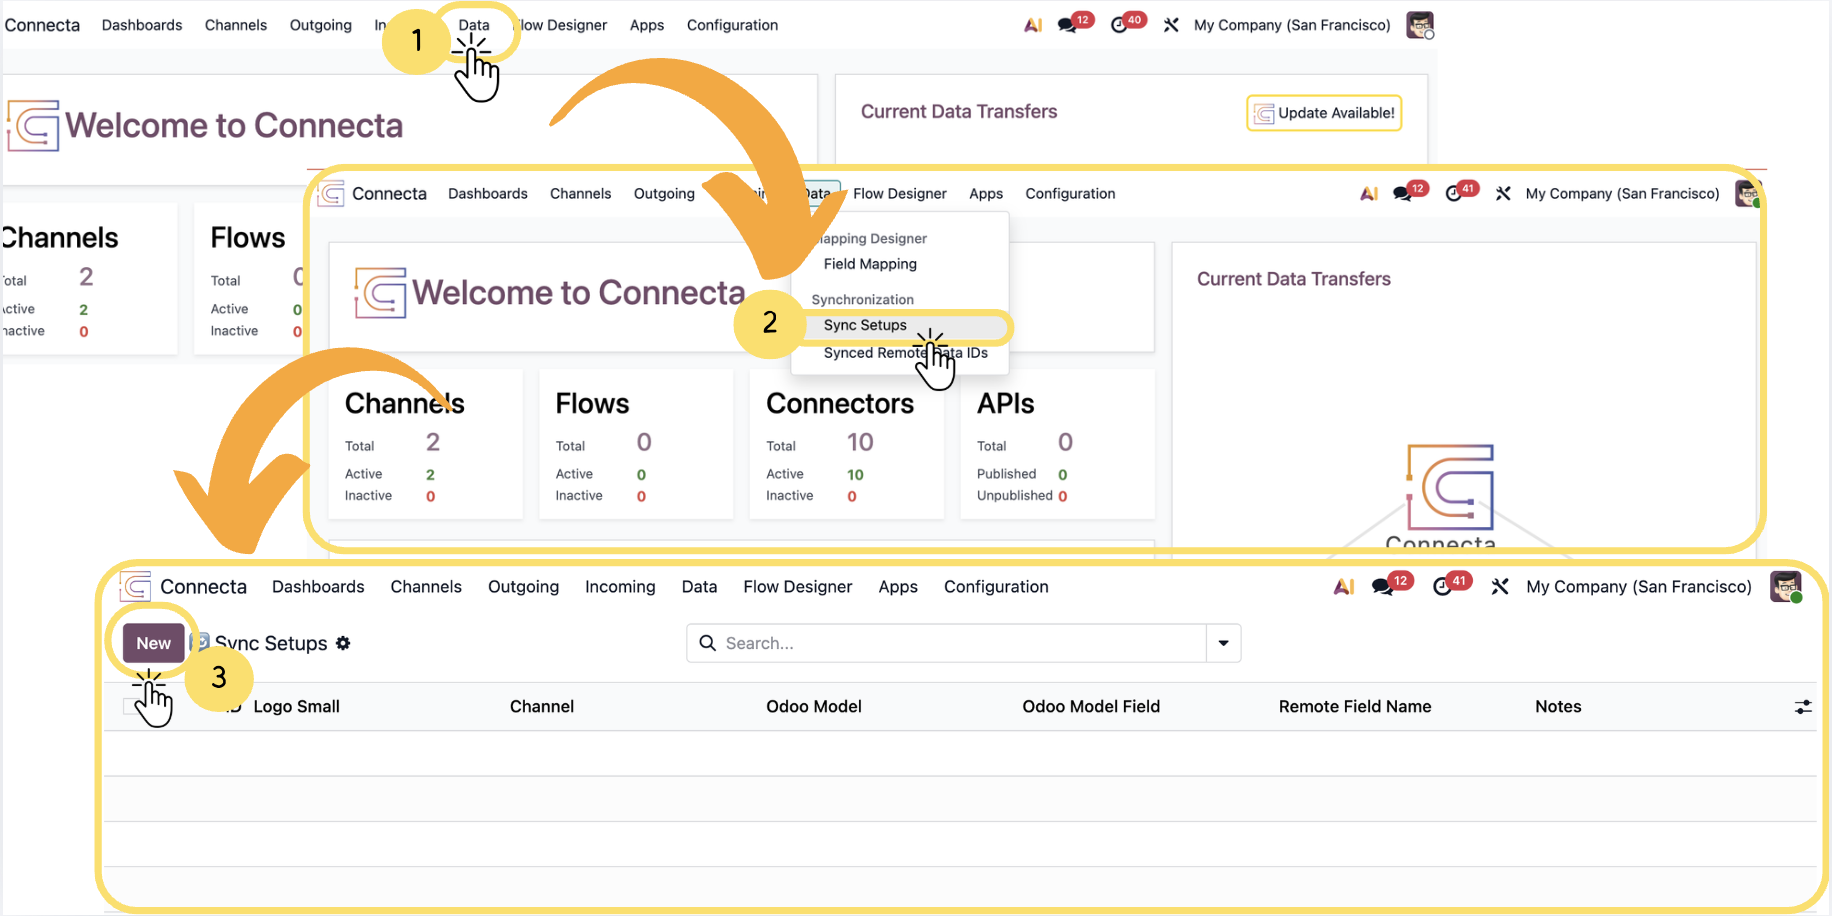This screenshot has width=1832, height=916.
Task: Open Incoming menu in bottom navigation bar
Action: pos(620,587)
